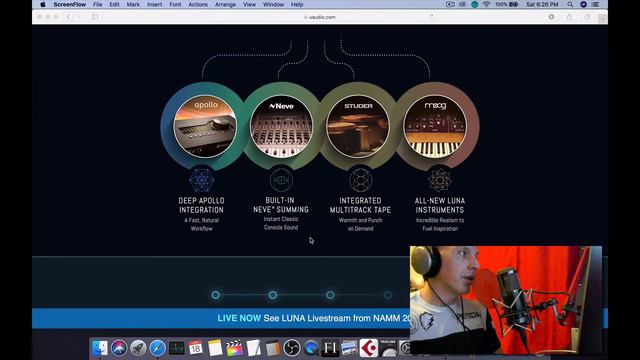Screen dimensions: 640x360
Task: Select the second timeline step dot
Action: [x=273, y=295]
